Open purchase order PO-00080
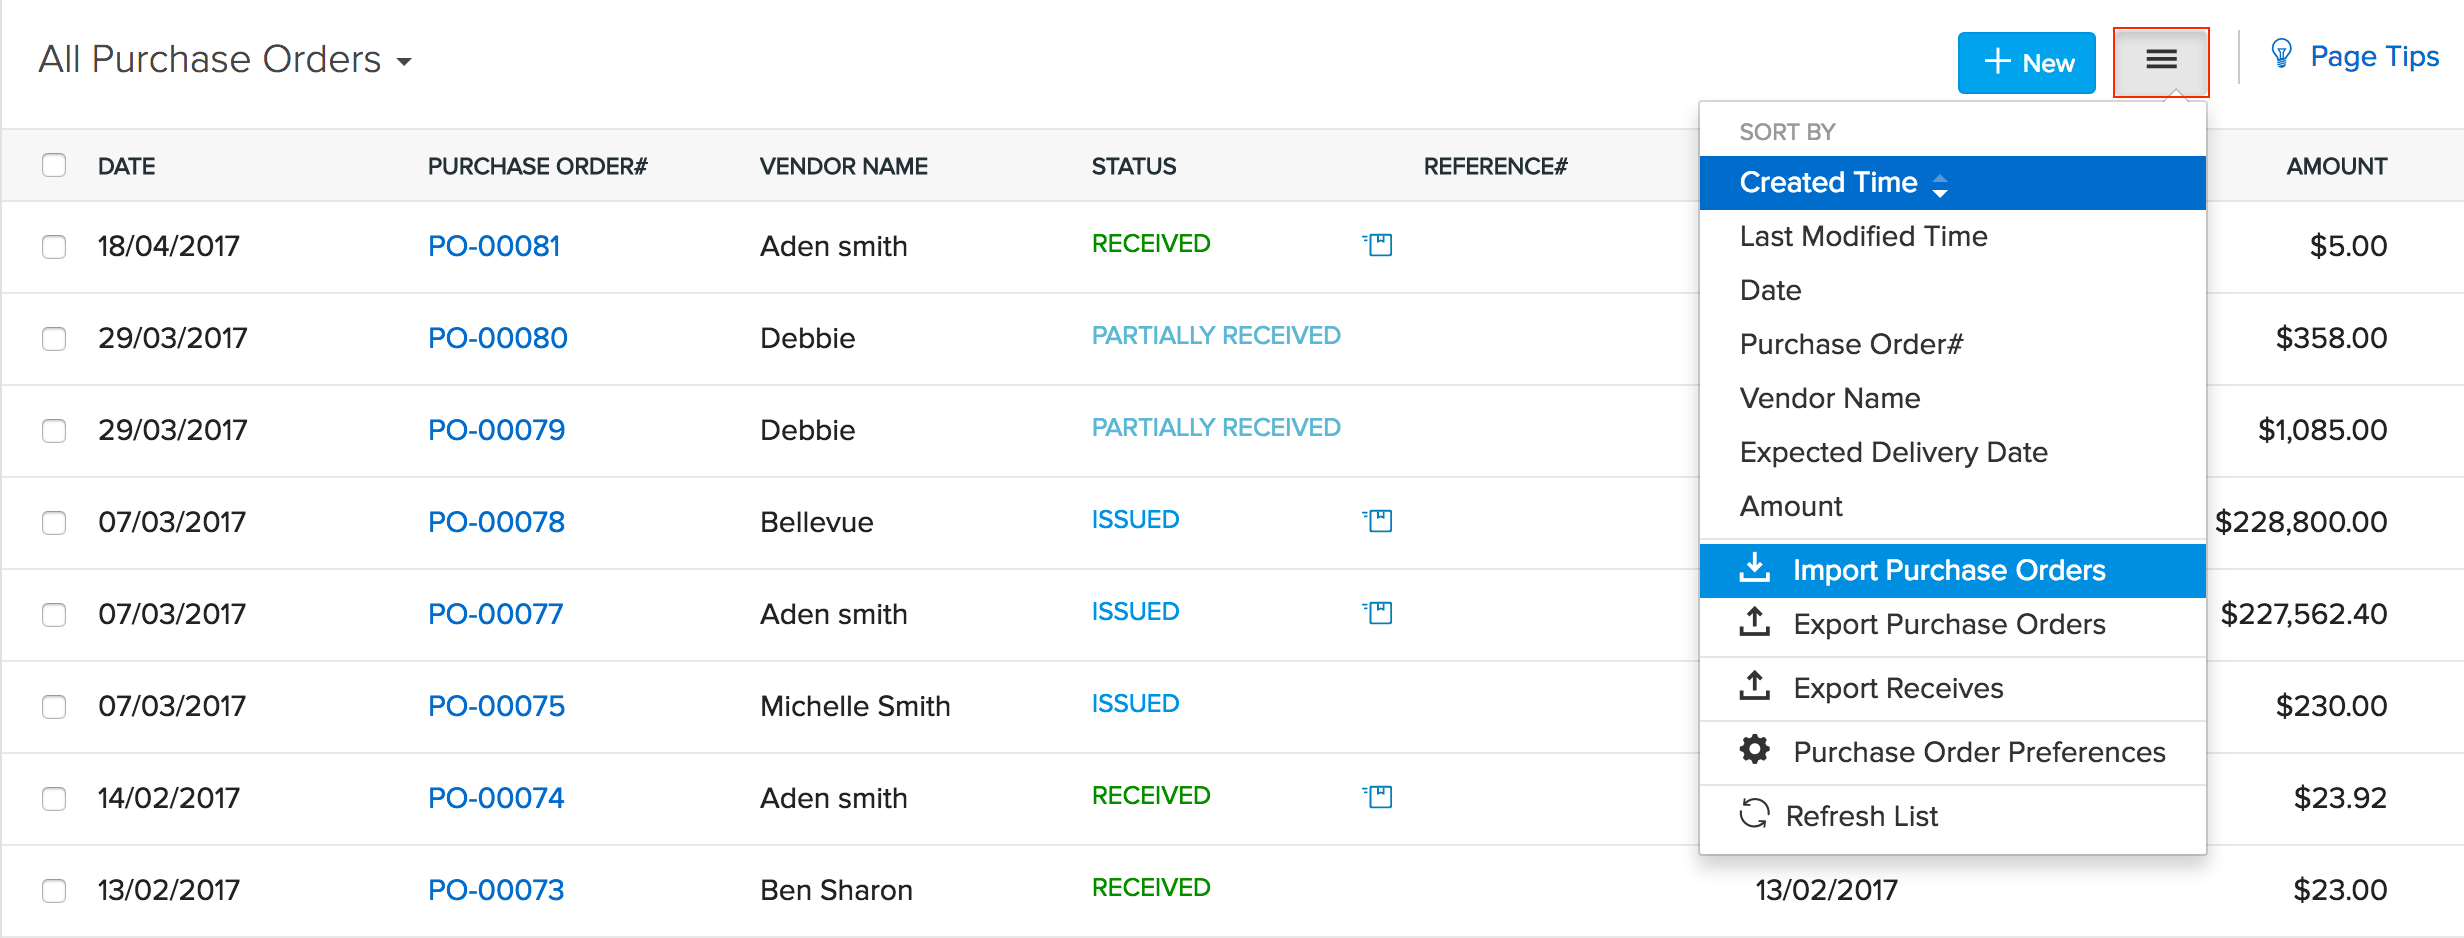The height and width of the screenshot is (938, 2464). point(497,338)
